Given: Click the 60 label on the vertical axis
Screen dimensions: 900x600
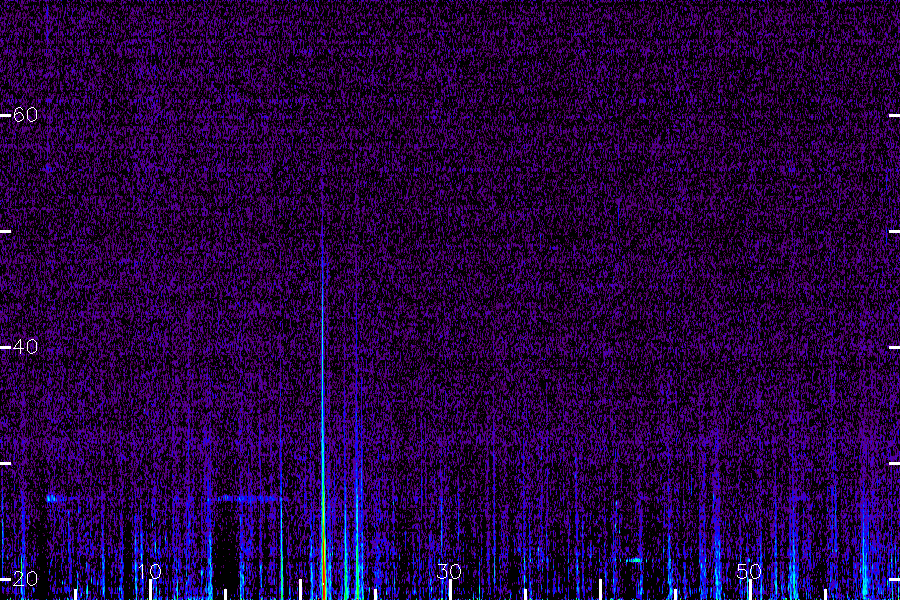Looking at the screenshot, I should (x=25, y=115).
